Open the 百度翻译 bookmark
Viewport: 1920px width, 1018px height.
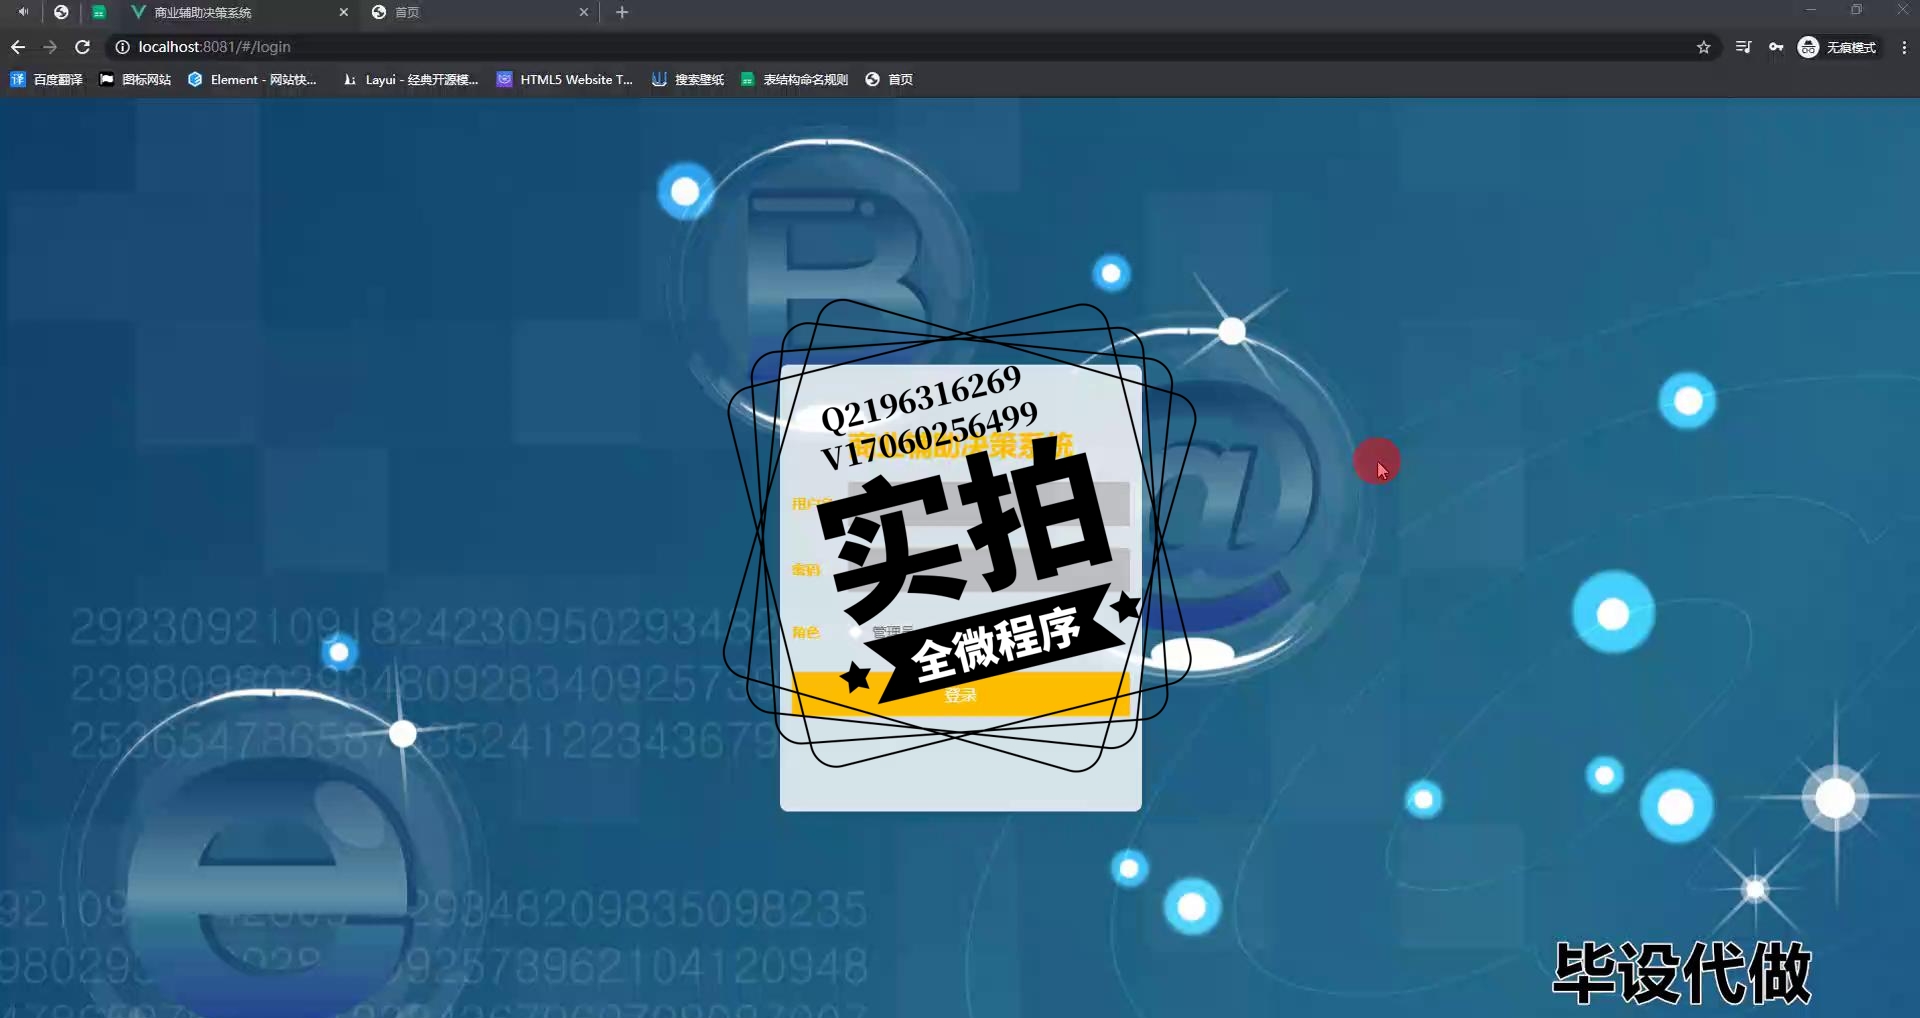(47, 79)
